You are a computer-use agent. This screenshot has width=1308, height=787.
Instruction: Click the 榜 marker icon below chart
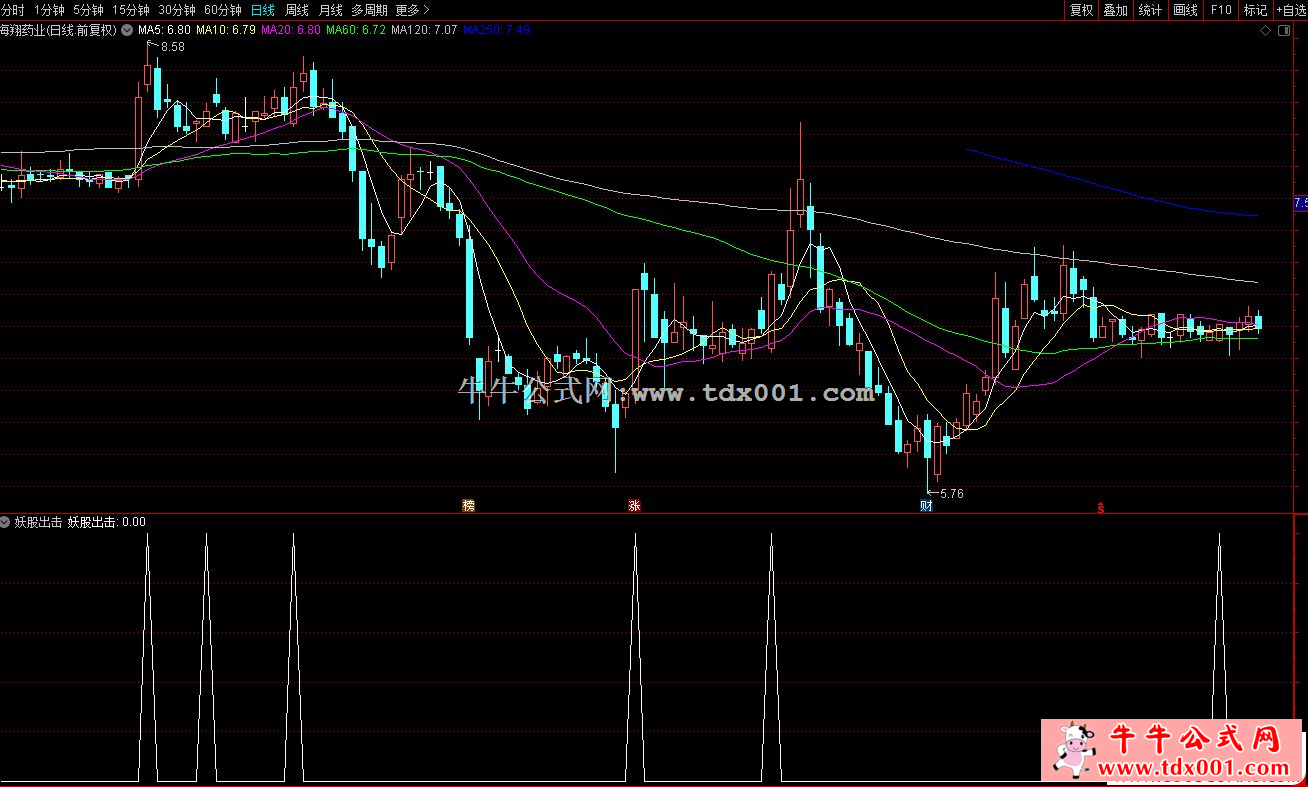pyautogui.click(x=467, y=506)
